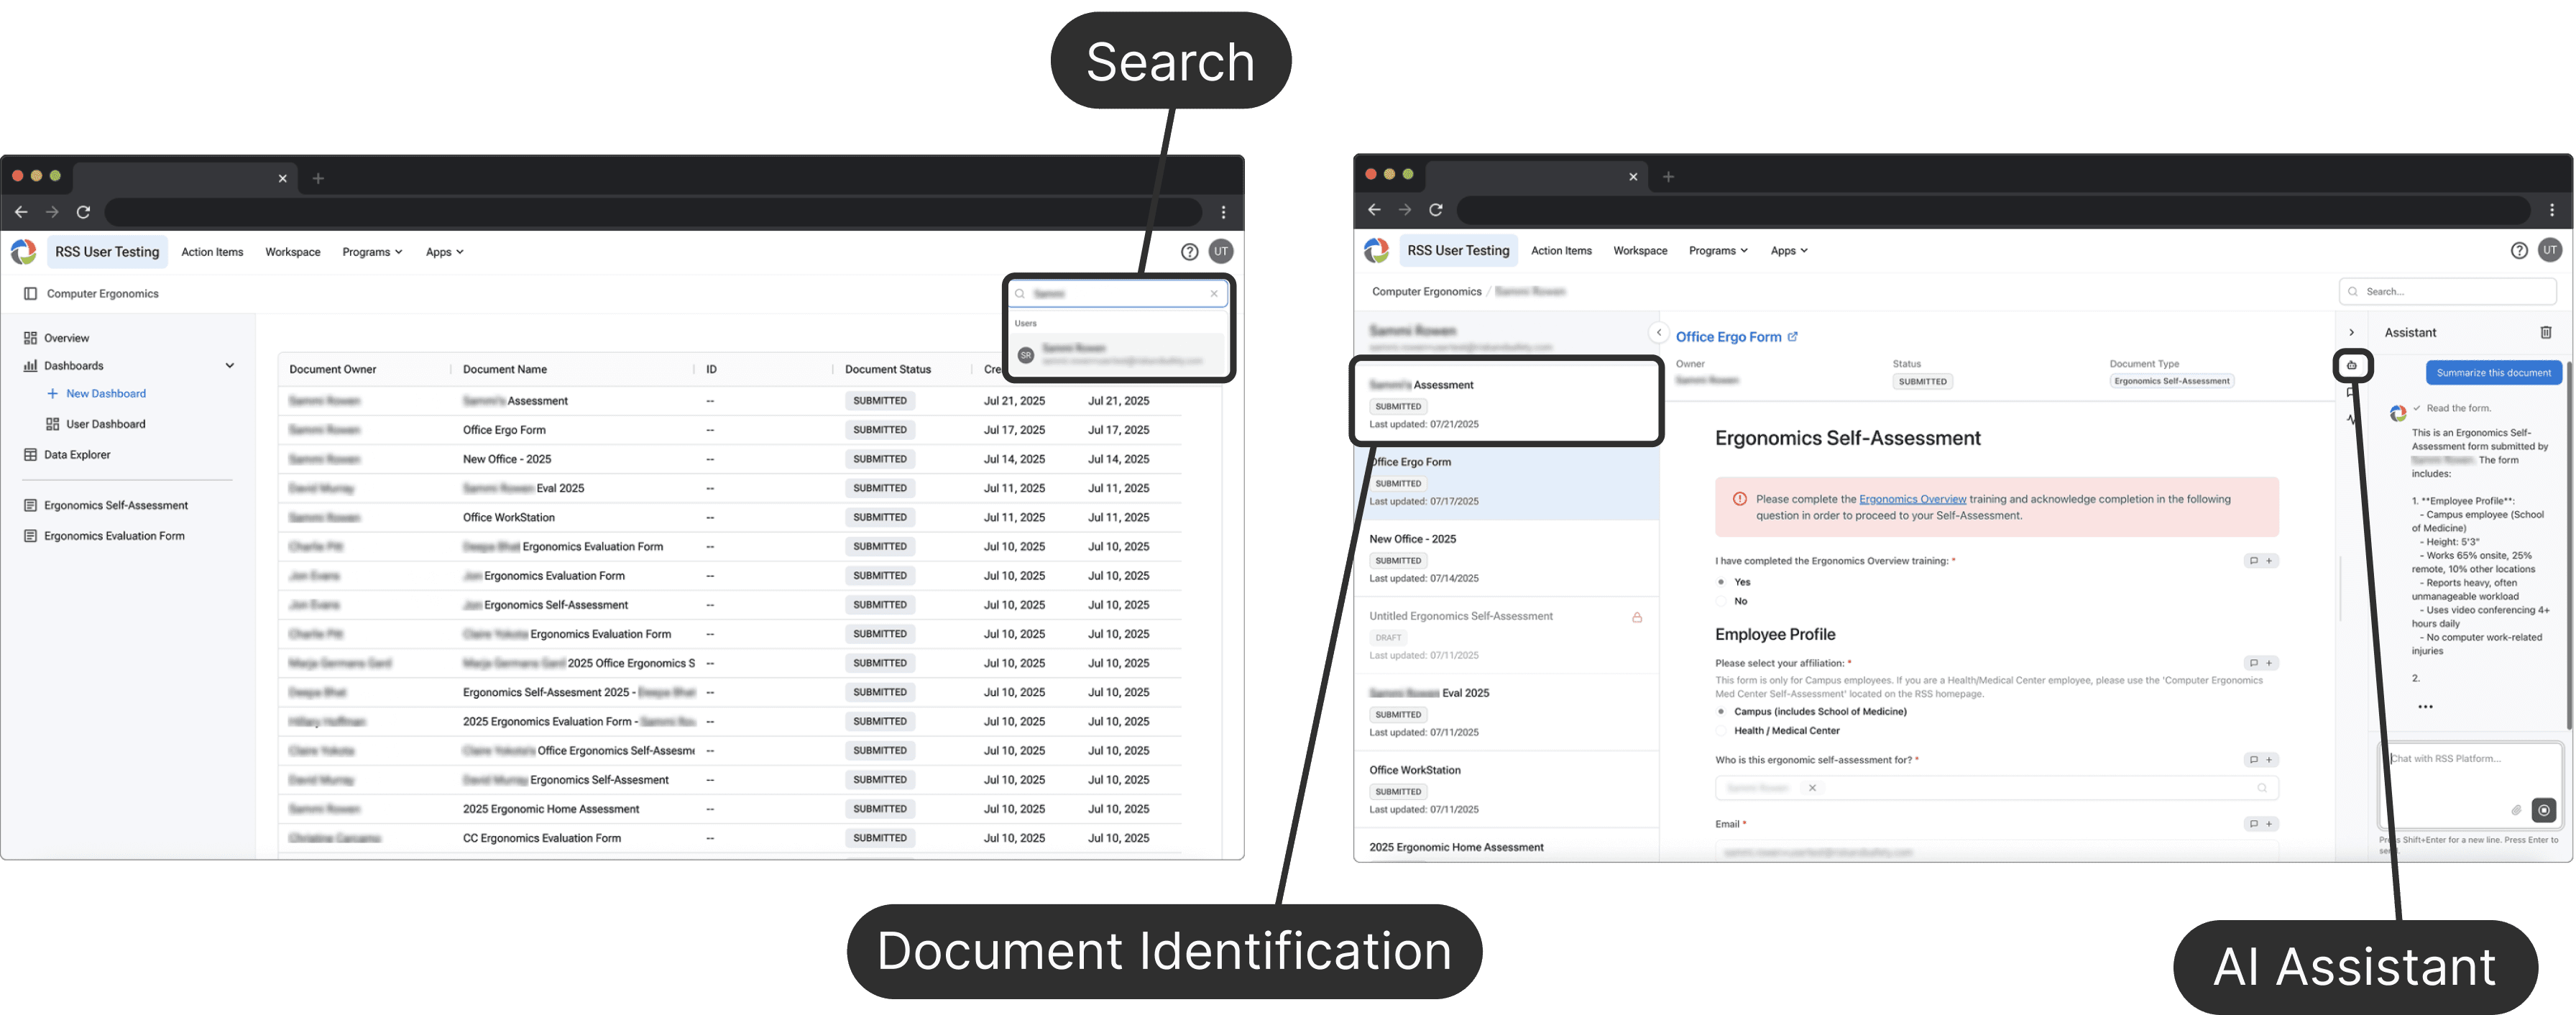Open the Programs dropdown in the right window
Screen dimensions: 2576x1015
[1718, 251]
